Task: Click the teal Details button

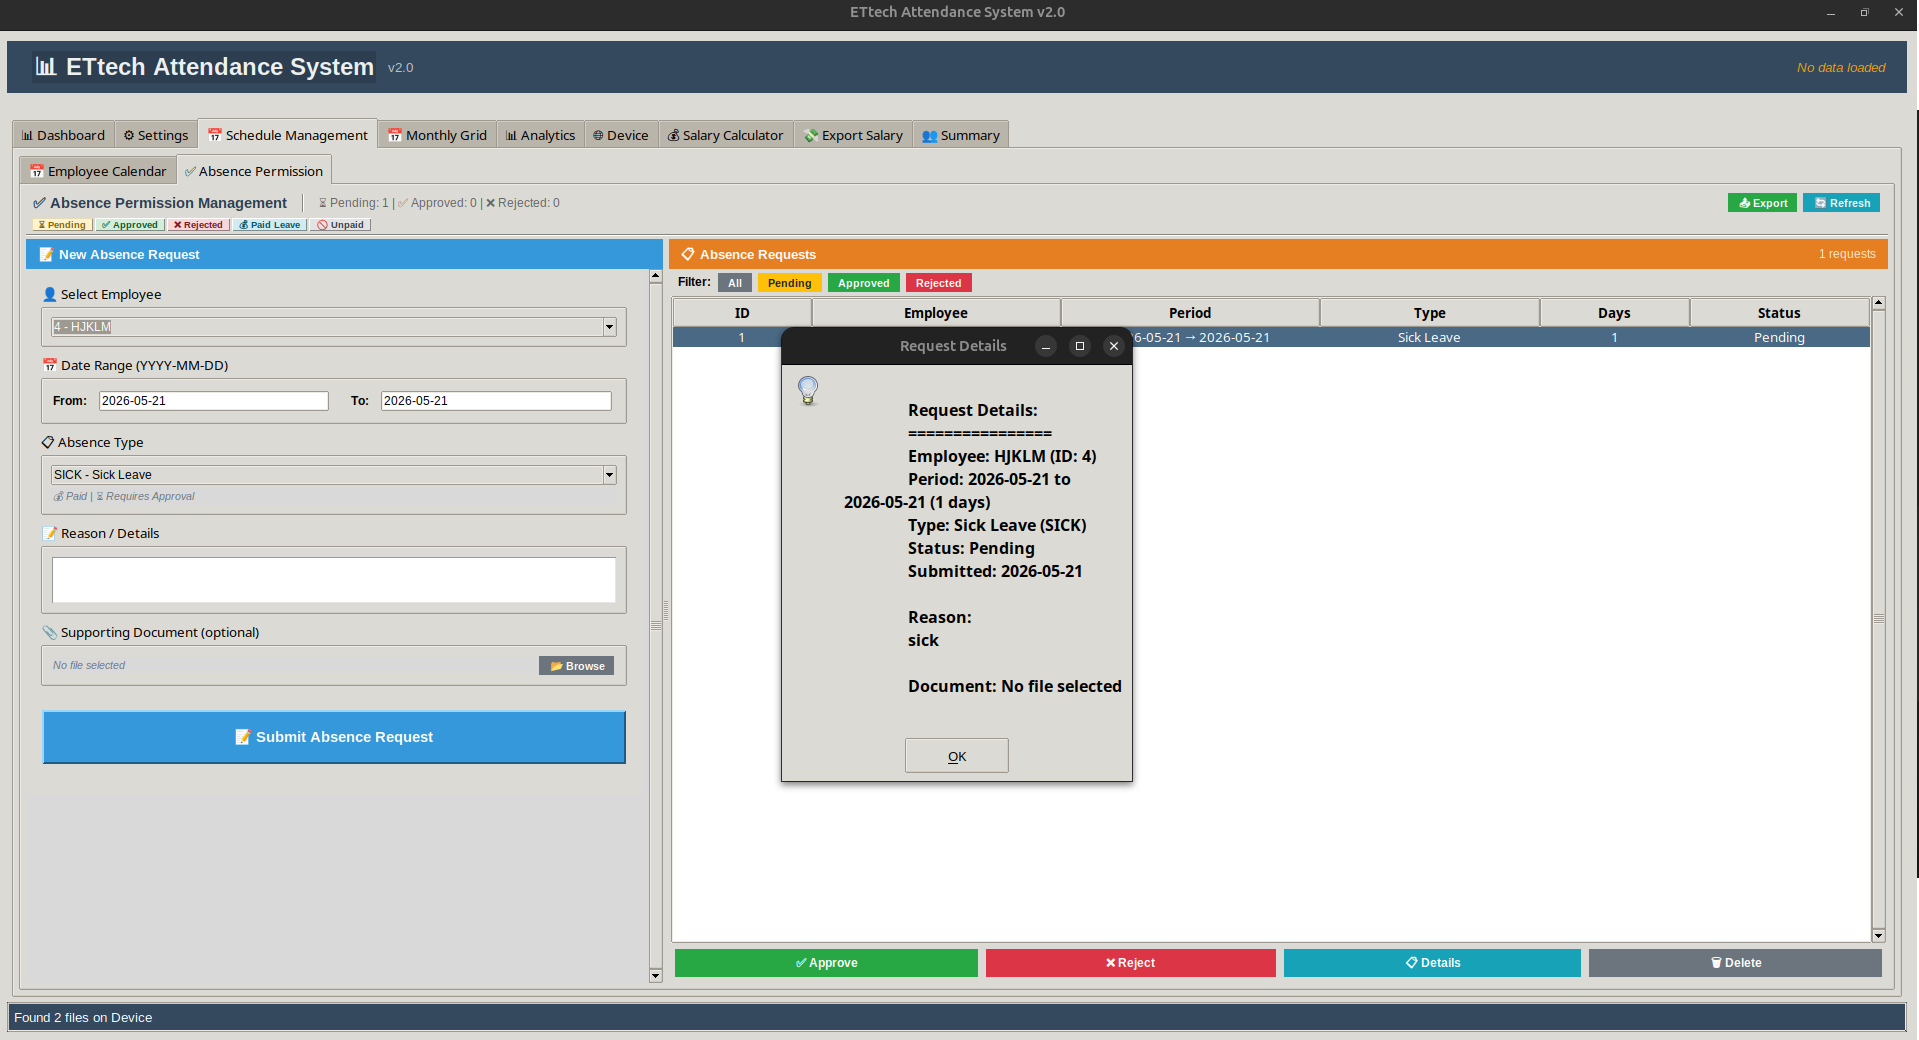Action: pos(1432,963)
